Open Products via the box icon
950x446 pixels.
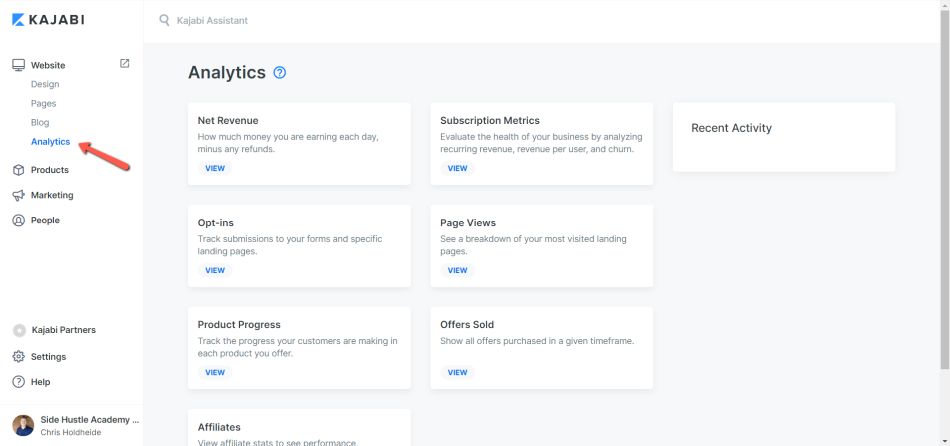pyautogui.click(x=19, y=170)
